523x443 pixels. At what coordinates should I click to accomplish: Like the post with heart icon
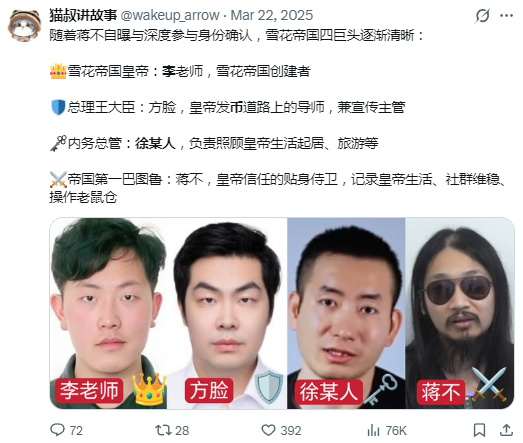coord(268,430)
